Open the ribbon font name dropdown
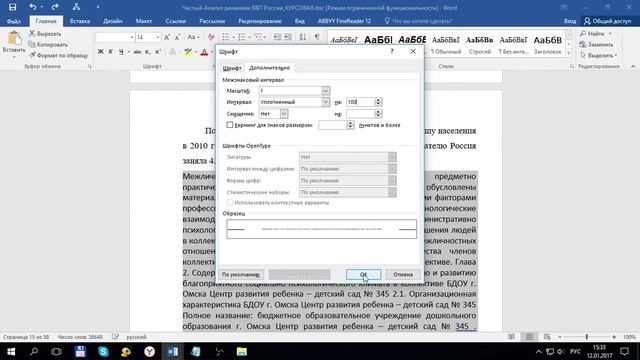 coord(132,38)
